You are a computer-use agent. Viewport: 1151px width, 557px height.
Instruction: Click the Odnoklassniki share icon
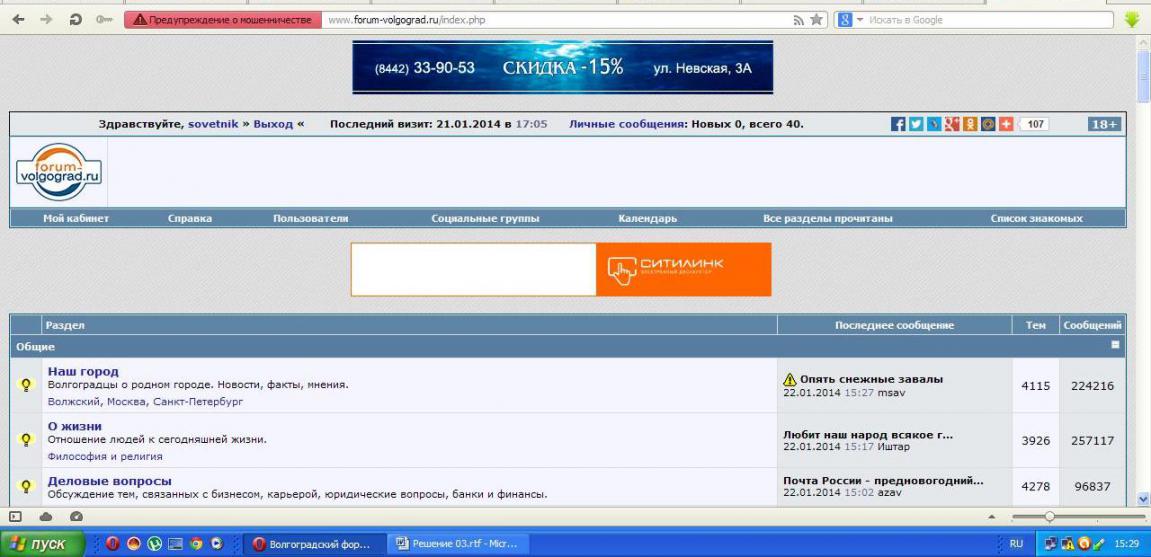point(970,124)
